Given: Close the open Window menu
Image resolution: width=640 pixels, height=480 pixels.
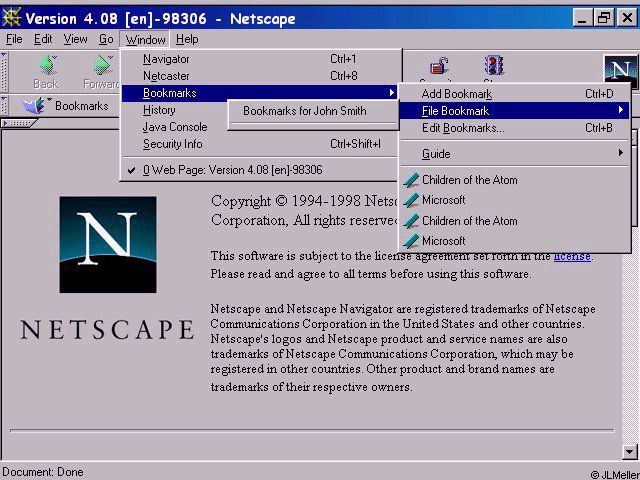Looking at the screenshot, I should [145, 40].
